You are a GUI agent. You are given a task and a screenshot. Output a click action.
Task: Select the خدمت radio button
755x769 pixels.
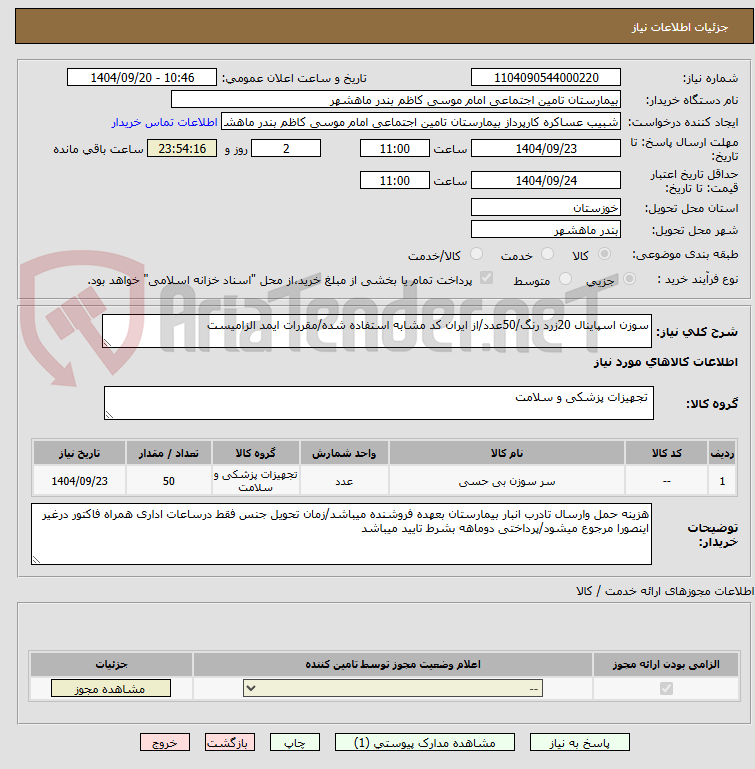(x=547, y=254)
